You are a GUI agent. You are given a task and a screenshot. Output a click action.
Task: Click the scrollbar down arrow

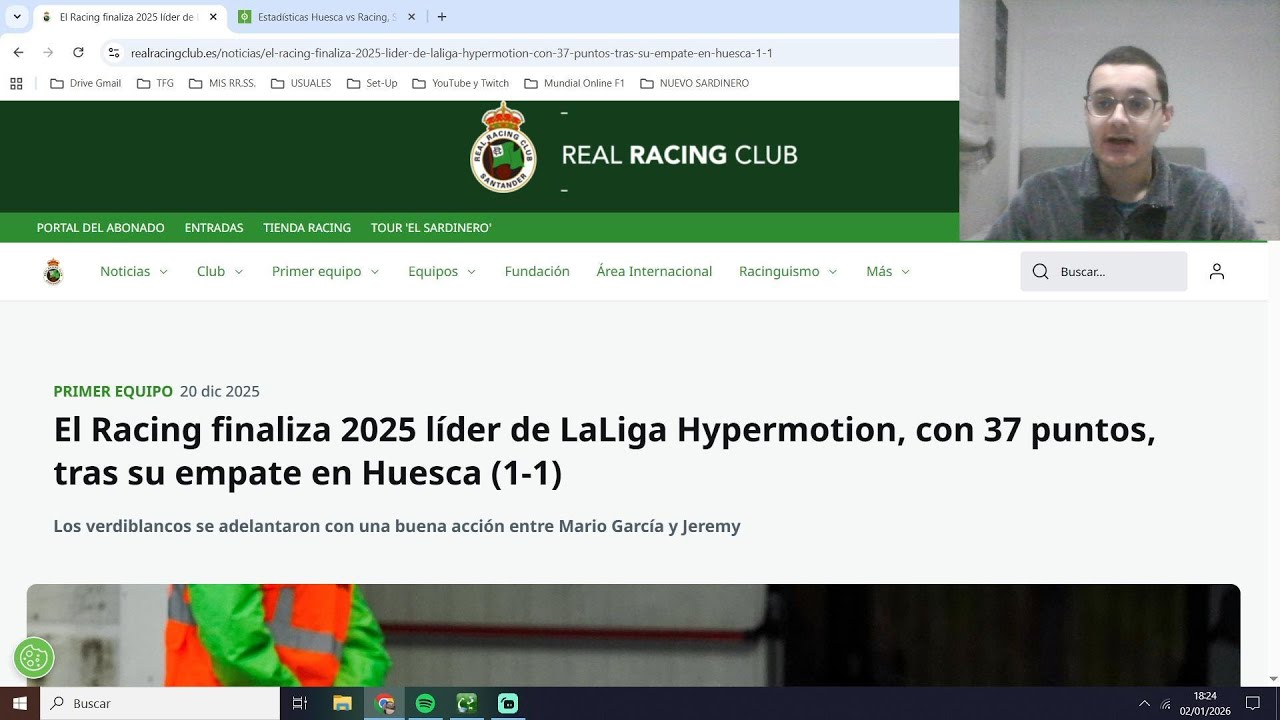point(1273,679)
